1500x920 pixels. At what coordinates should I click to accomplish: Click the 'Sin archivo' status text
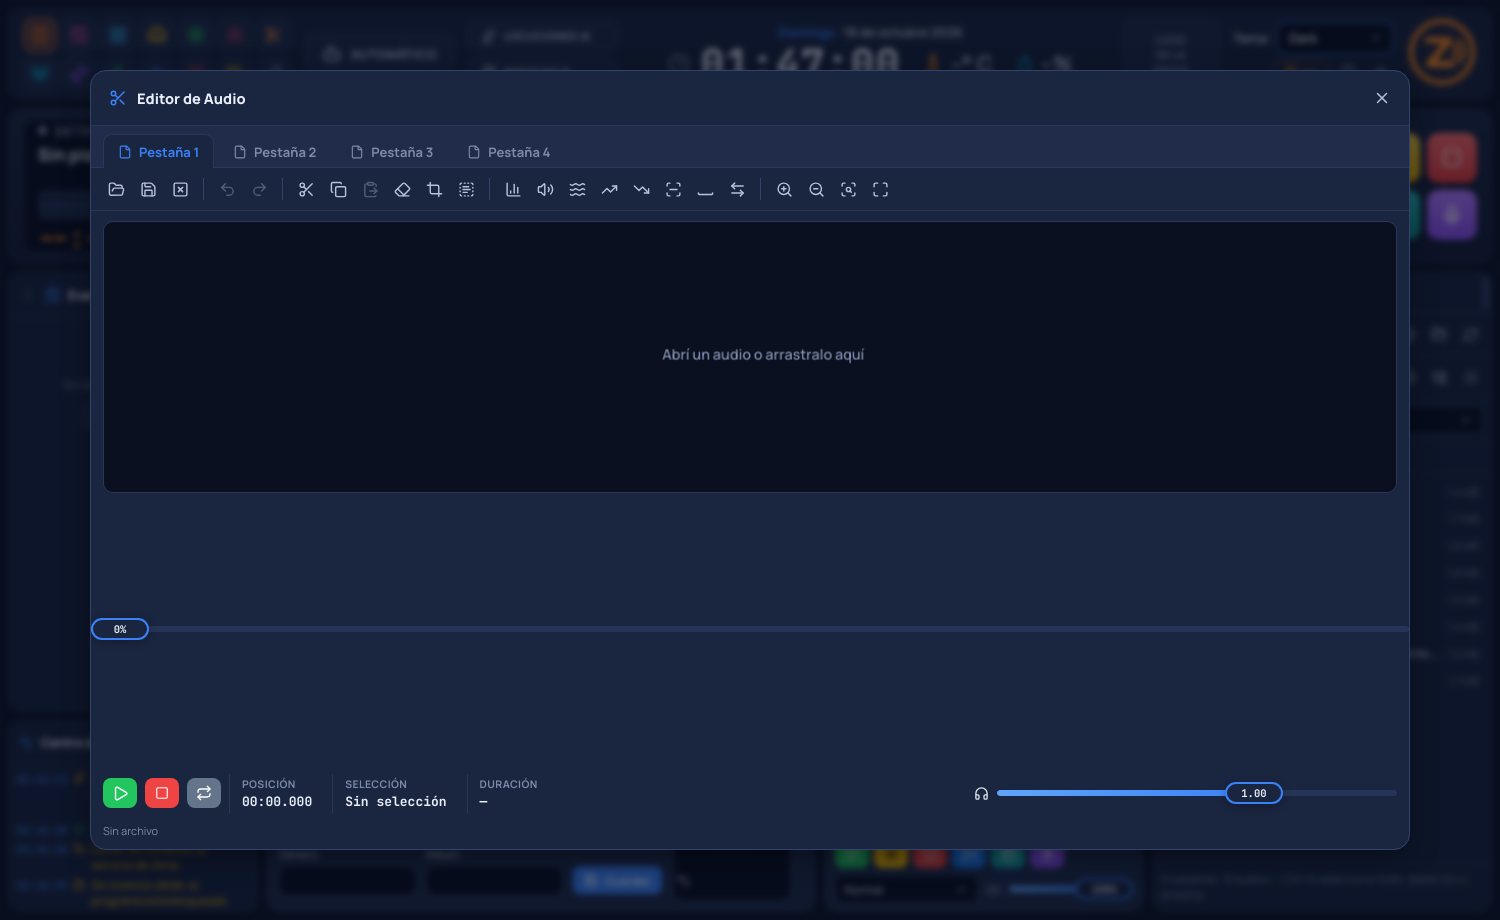(130, 831)
